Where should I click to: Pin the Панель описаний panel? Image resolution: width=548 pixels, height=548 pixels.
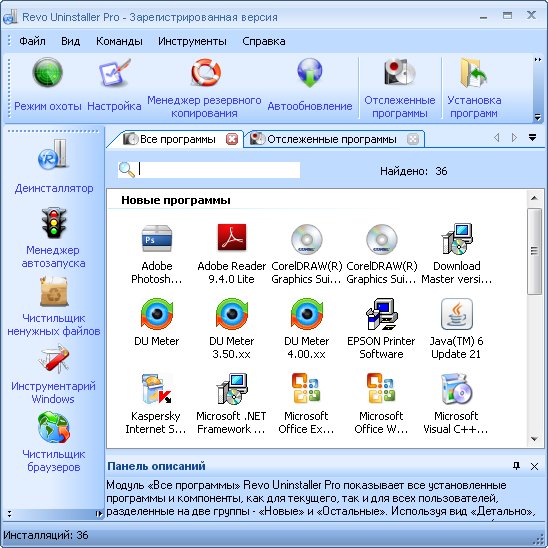click(x=516, y=466)
